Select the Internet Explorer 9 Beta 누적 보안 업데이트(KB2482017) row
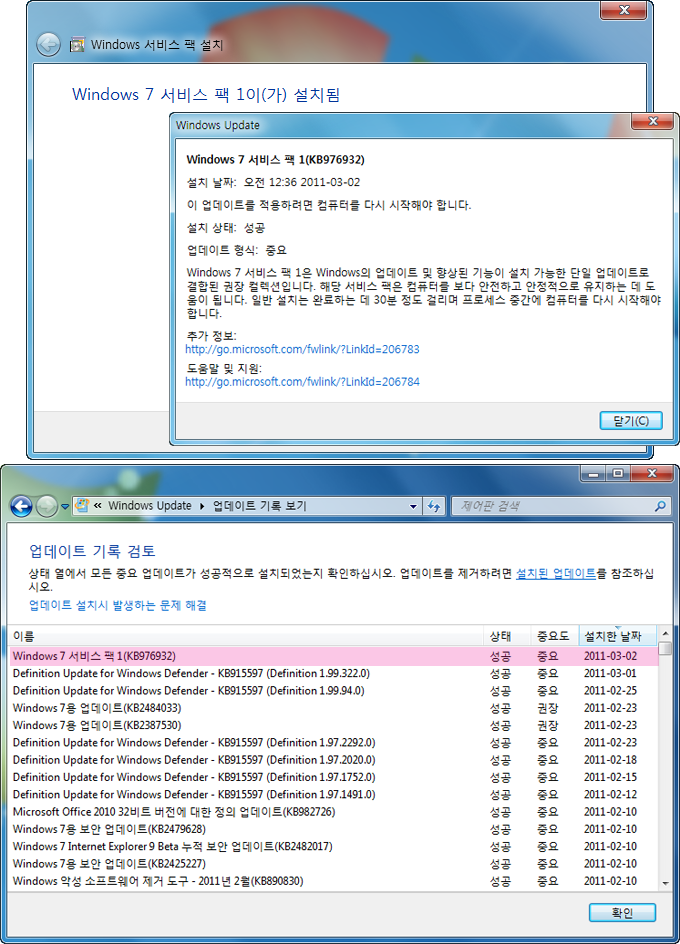 click(x=334, y=846)
